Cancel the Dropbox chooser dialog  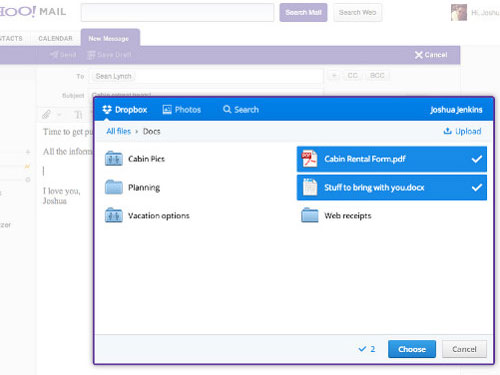click(464, 349)
